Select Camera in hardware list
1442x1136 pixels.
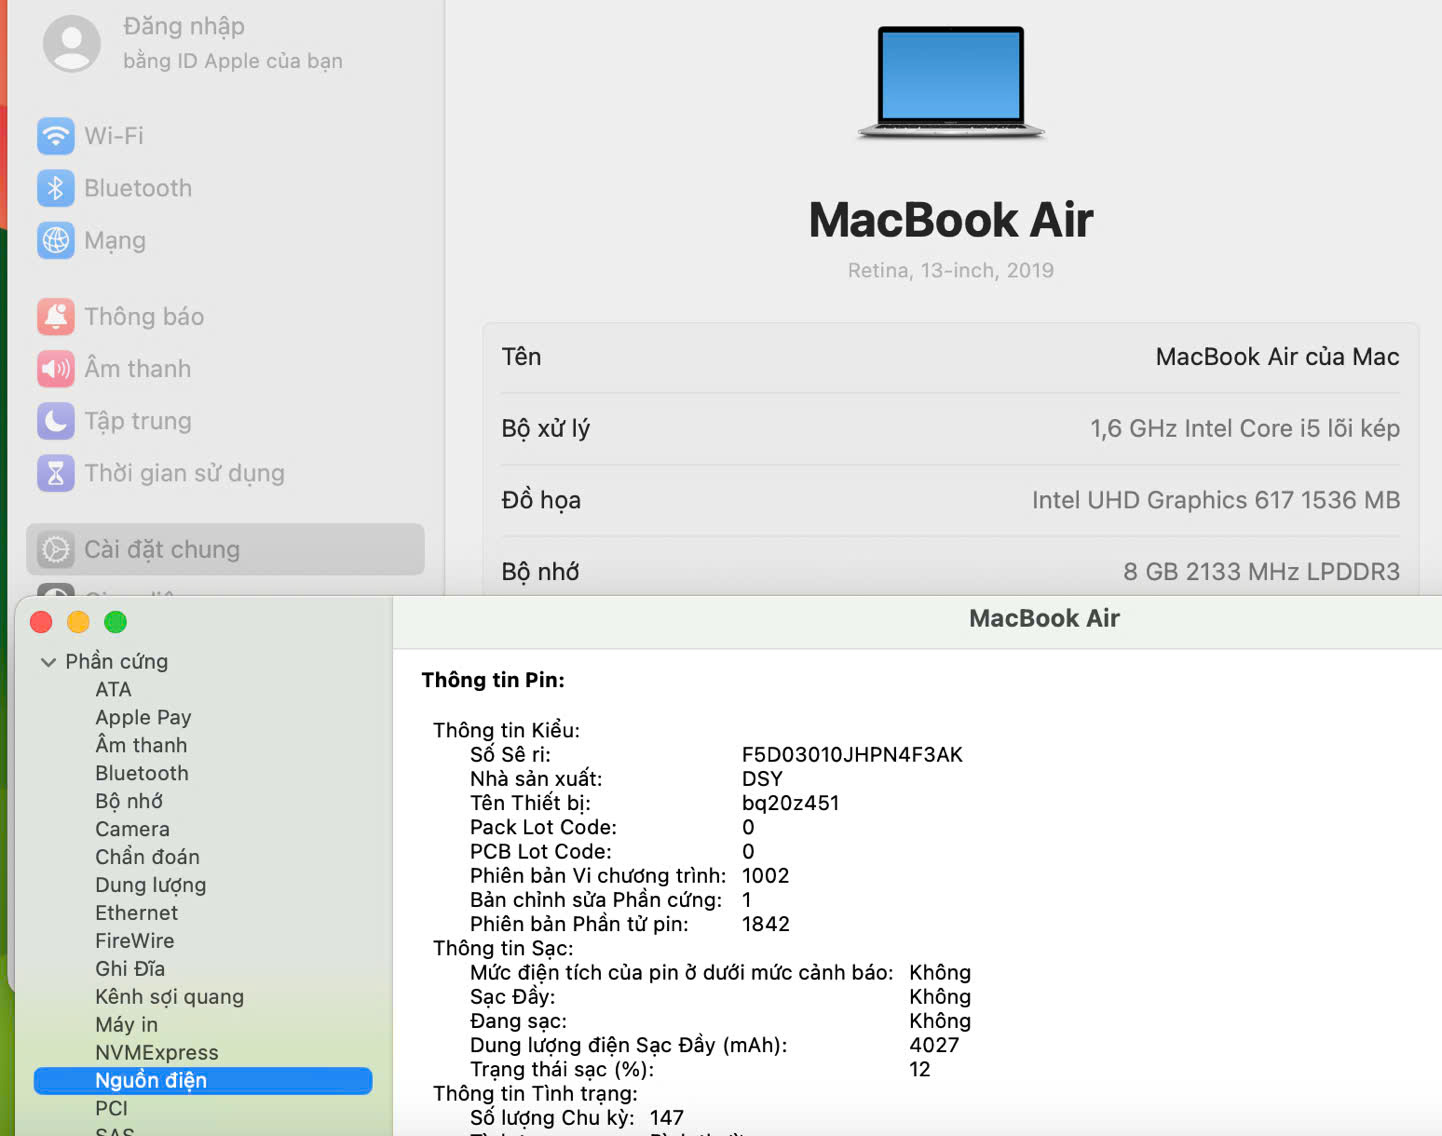tap(132, 829)
